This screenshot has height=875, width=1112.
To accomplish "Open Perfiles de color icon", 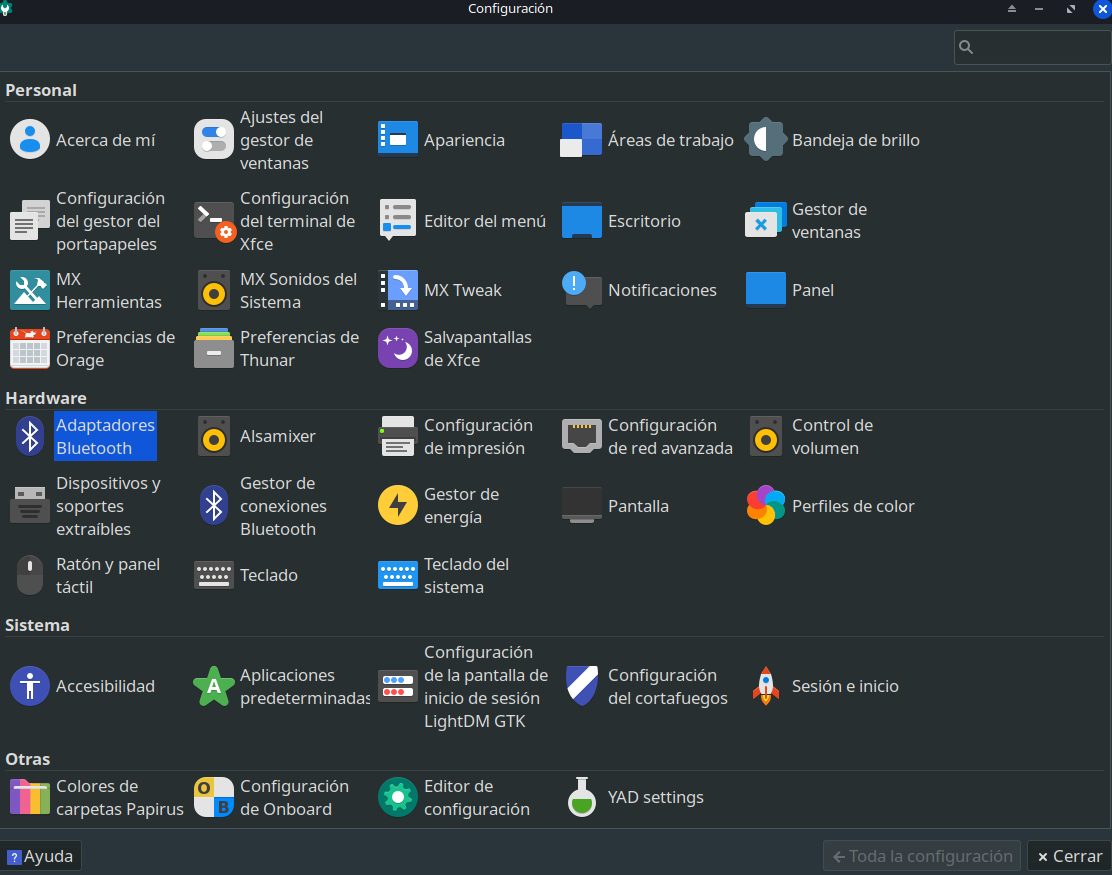I will pyautogui.click(x=766, y=506).
